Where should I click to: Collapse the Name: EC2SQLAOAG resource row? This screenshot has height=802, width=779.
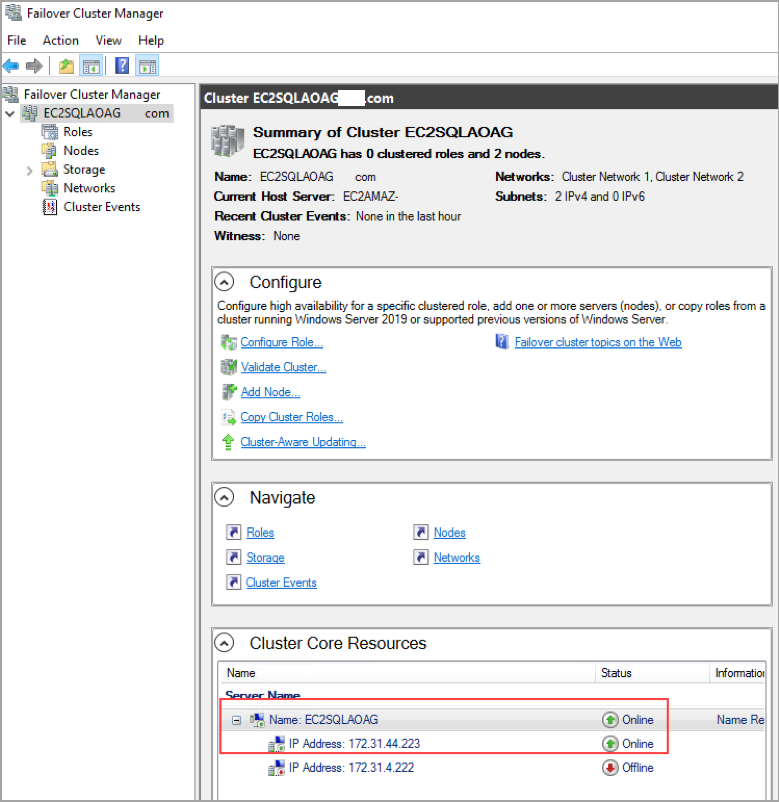point(236,721)
